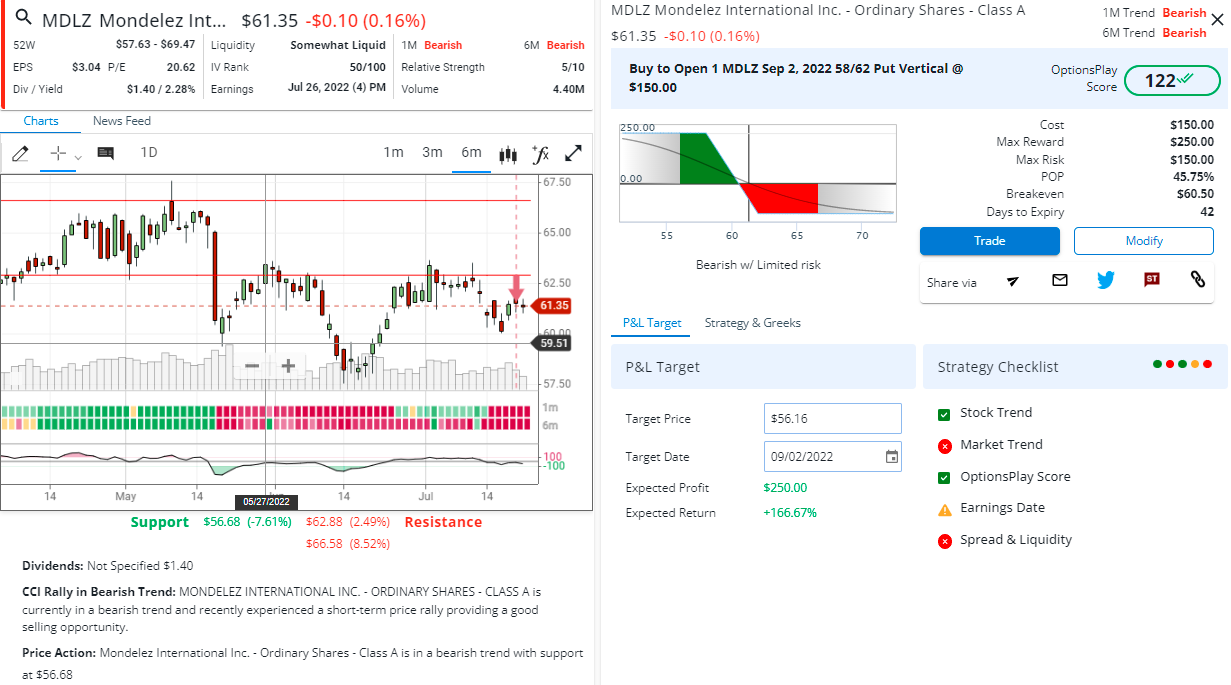Viewport: 1231px width, 685px height.
Task: Open the crosshair tool dropdown arrow
Action: coord(78,157)
